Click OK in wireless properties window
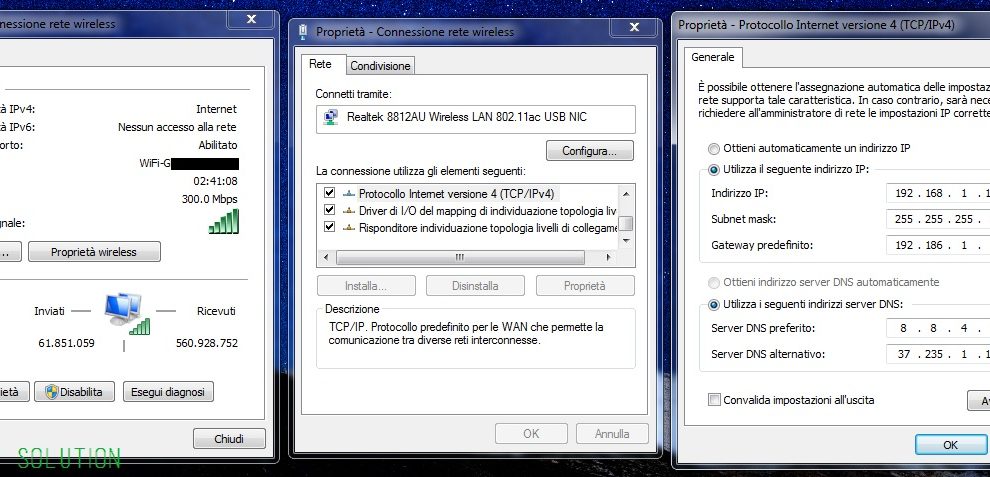 tap(531, 433)
